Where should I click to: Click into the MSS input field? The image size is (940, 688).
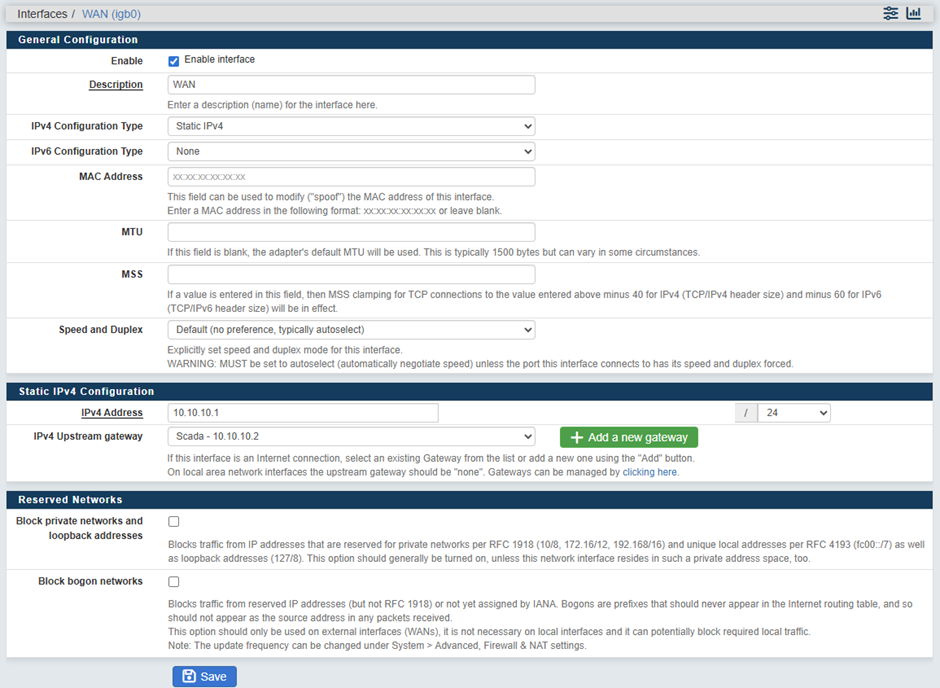click(351, 275)
